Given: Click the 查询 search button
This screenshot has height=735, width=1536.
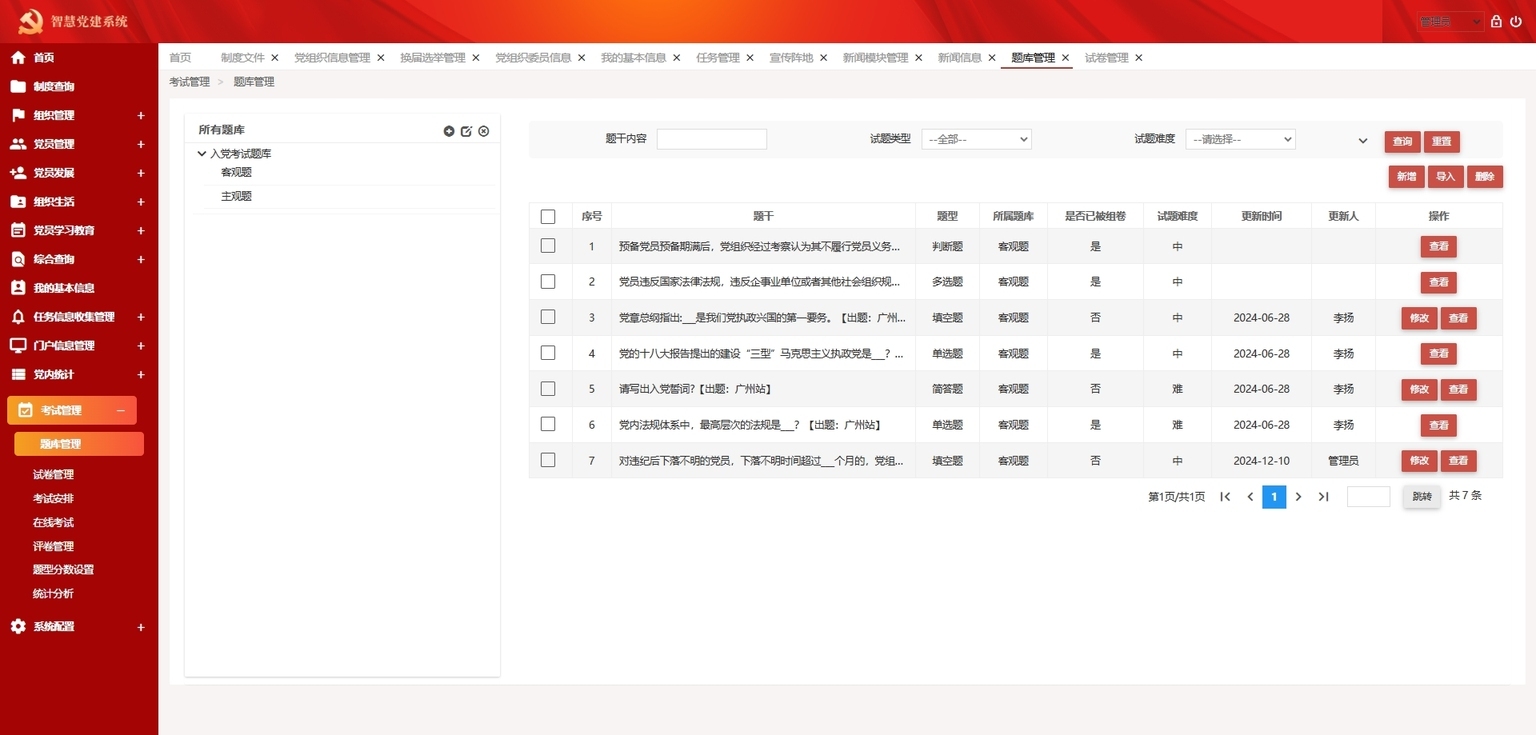Looking at the screenshot, I should tap(1403, 142).
